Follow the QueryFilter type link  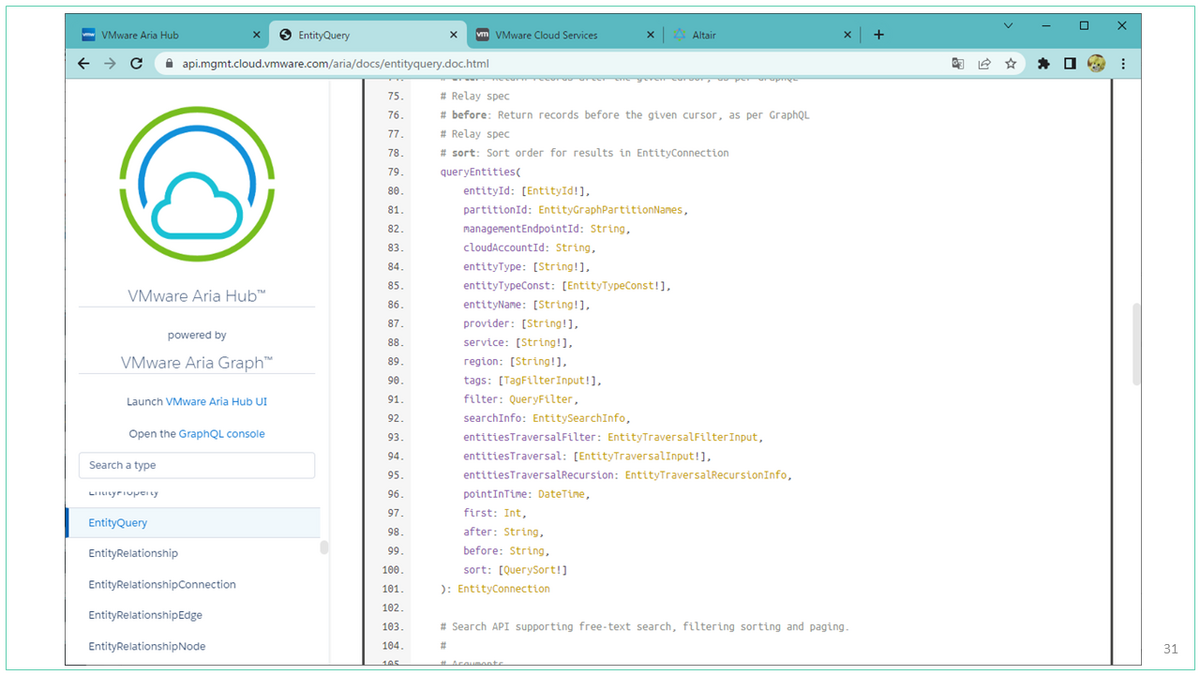click(x=541, y=400)
